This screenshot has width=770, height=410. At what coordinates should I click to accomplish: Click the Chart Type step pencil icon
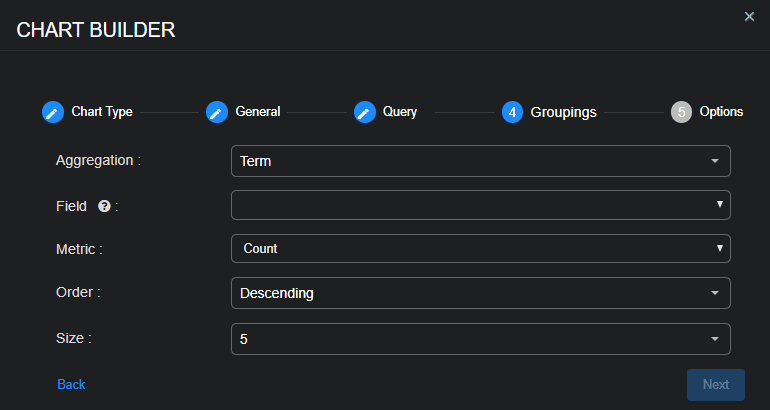coord(53,112)
